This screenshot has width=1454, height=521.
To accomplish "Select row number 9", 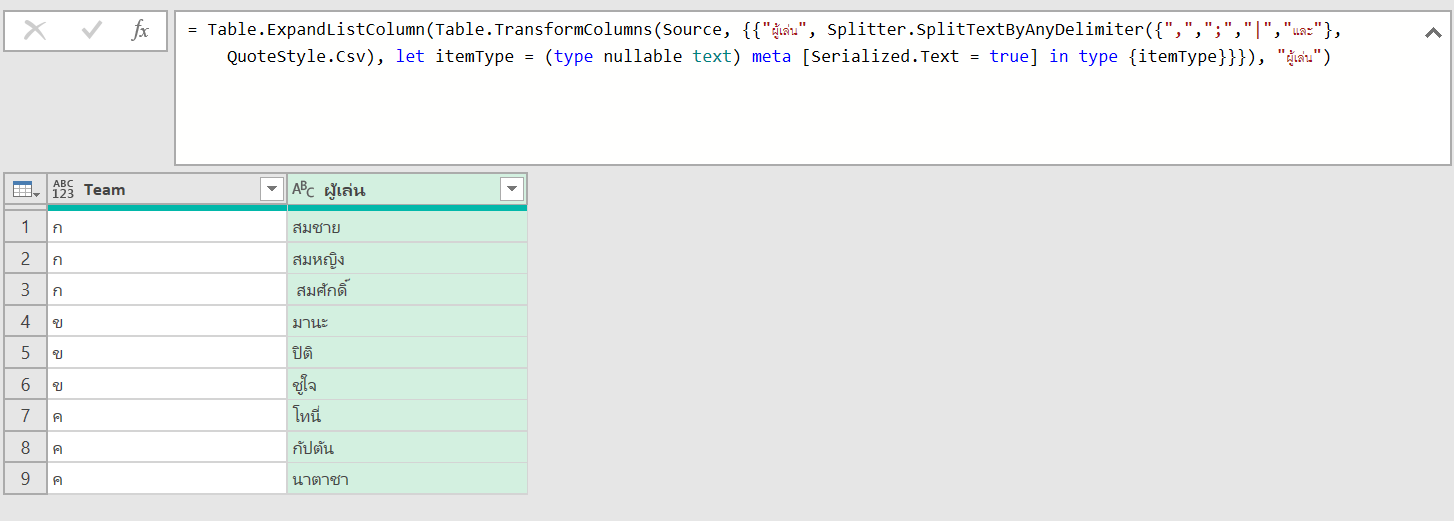I will 25,479.
